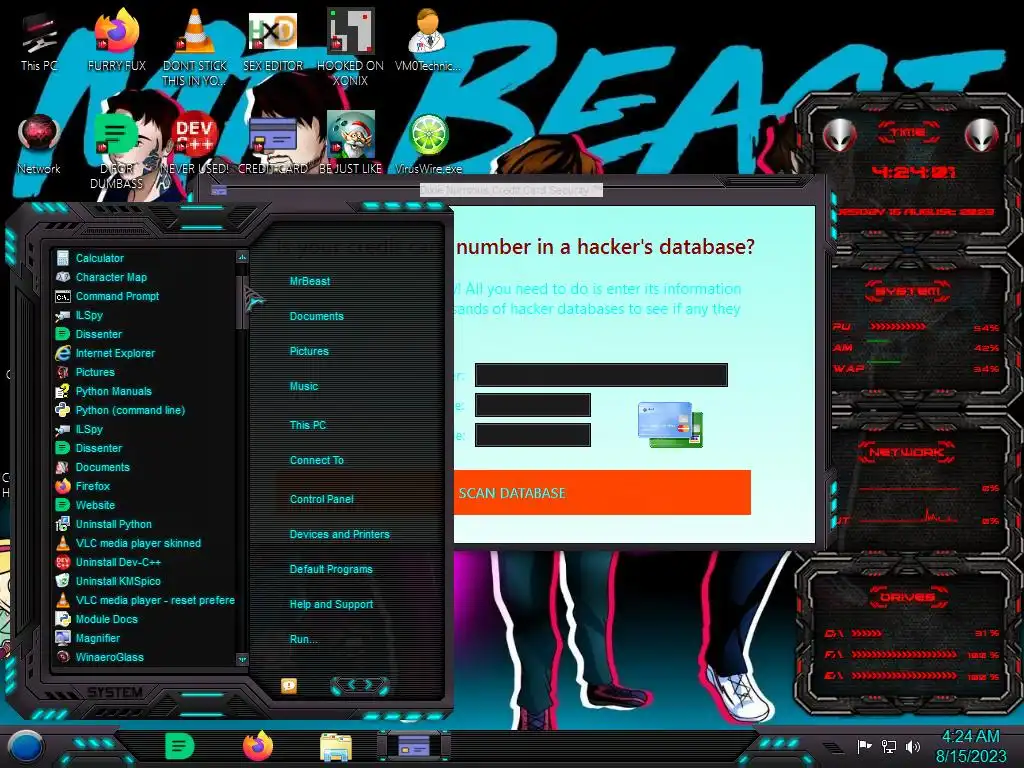Click the SYSTEM widget header
The width and height of the screenshot is (1024, 768).
[x=906, y=291]
